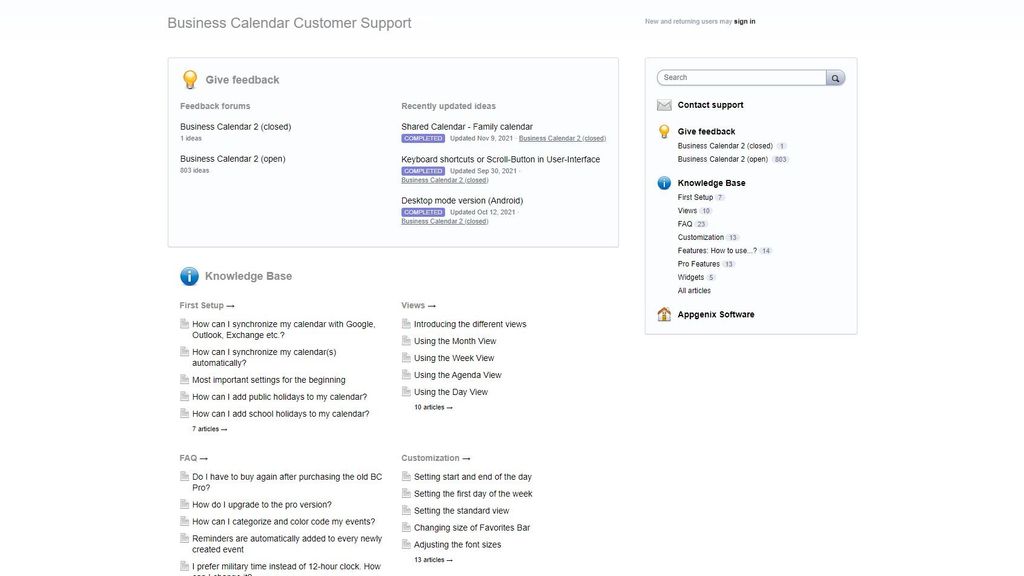Click COMPLETED badge under Desktop mode version idea

[x=423, y=212]
